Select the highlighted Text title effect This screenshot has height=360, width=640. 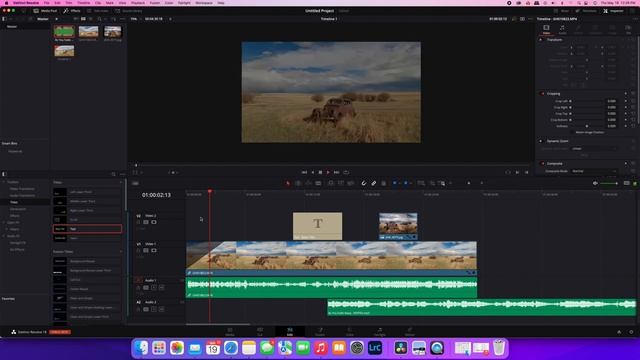pyautogui.click(x=87, y=229)
